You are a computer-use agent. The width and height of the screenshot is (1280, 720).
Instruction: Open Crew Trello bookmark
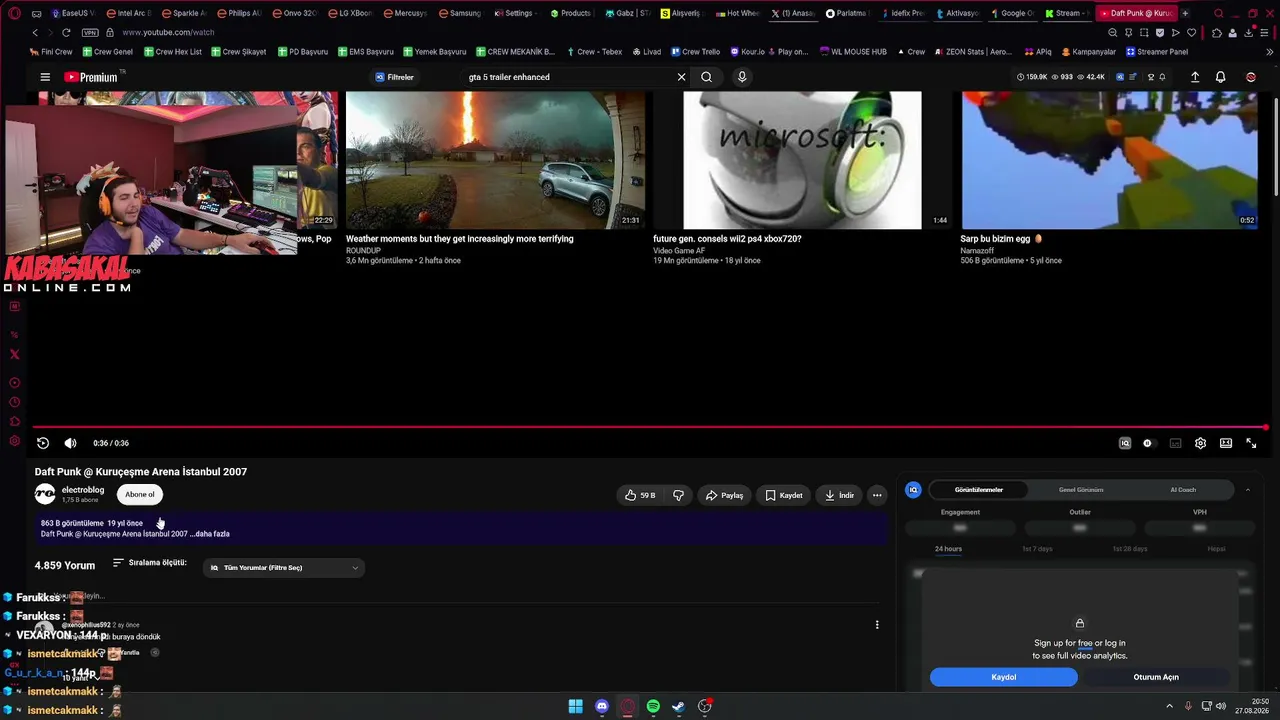pos(695,52)
